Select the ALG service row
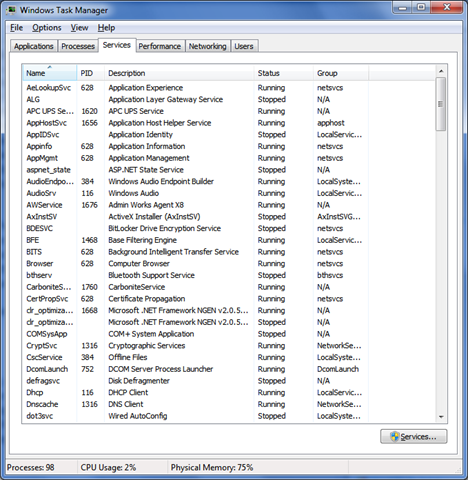 (x=229, y=99)
